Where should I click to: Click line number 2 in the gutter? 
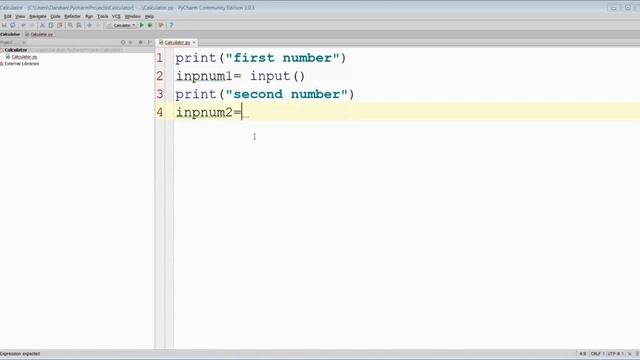point(160,76)
